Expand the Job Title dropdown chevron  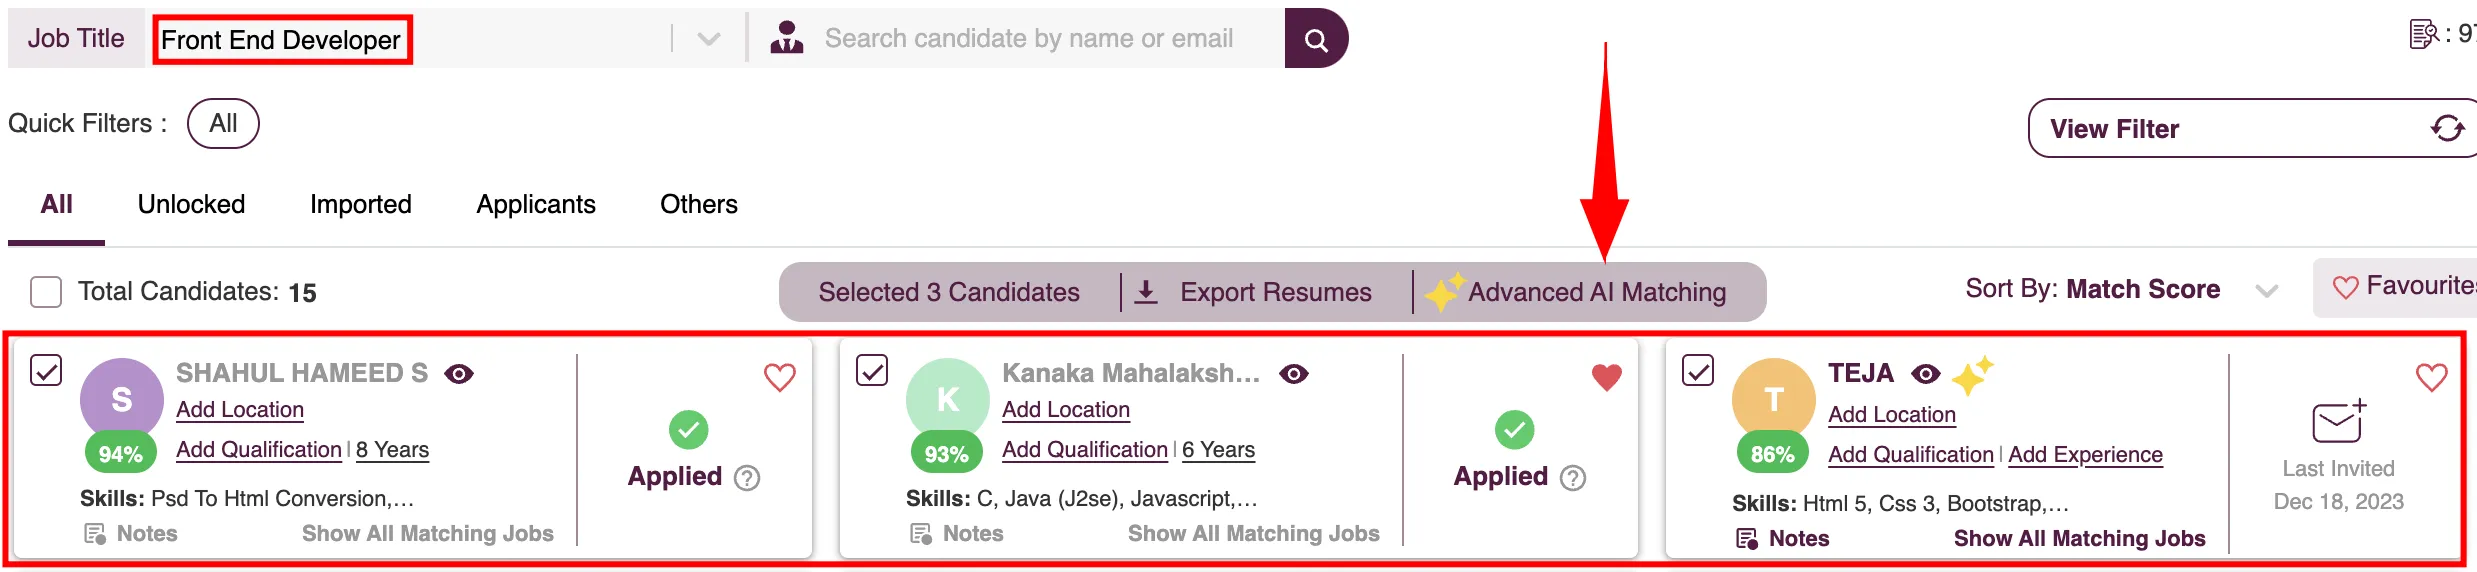click(x=709, y=39)
